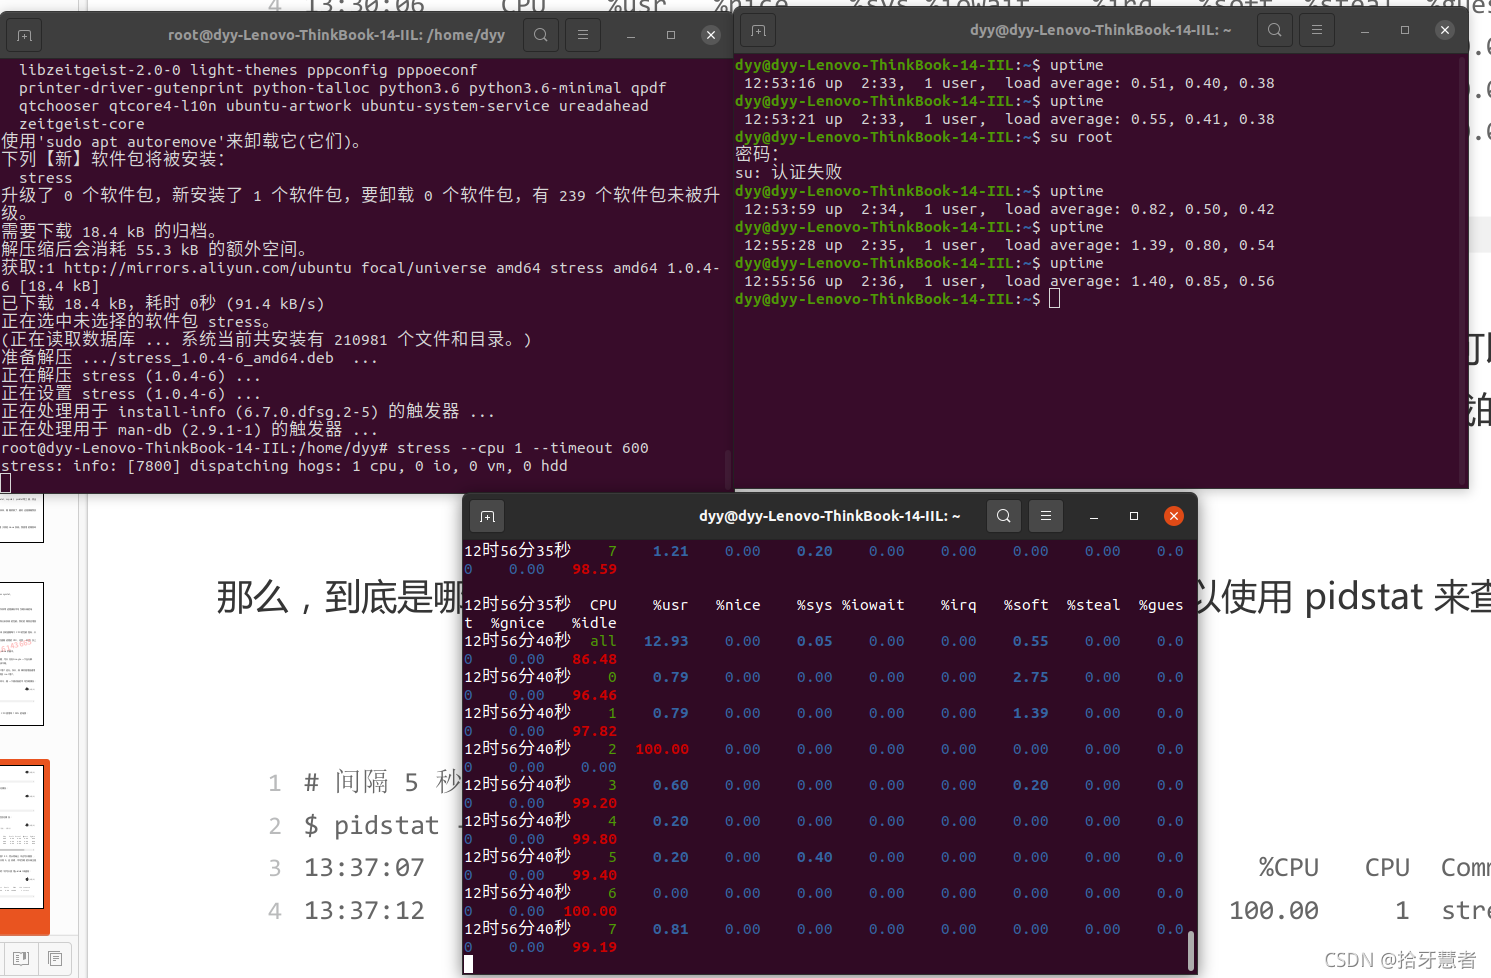The image size is (1491, 978).
Task: Click the mpstat terminal title 'dyy@dyy-Lenovo-ThinkBook-14-IIL: ~'
Action: pyautogui.click(x=829, y=516)
